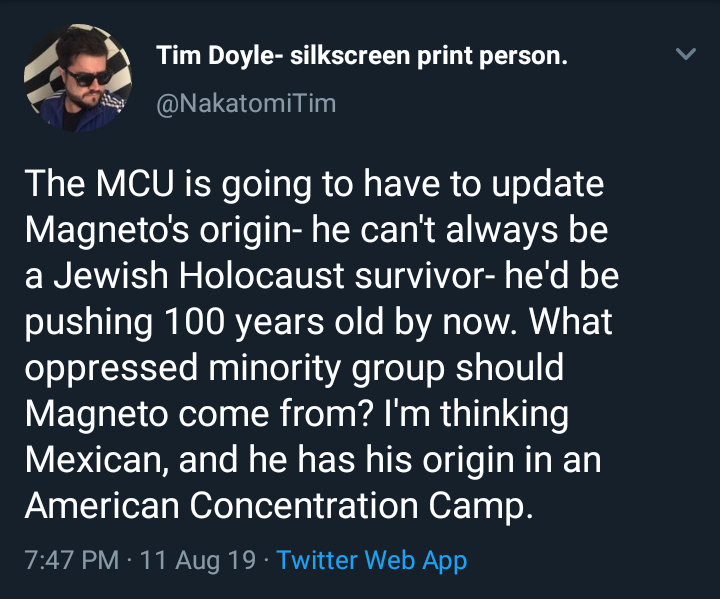
Task: Click the 7:47 PM timestamp
Action: pyautogui.click(x=70, y=560)
